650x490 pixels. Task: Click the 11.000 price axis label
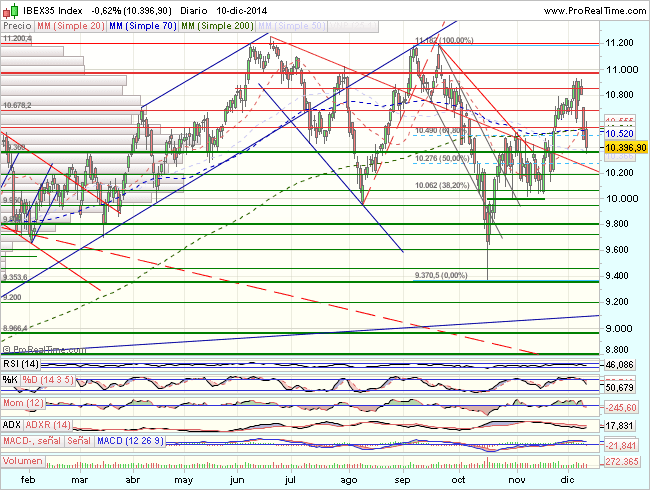click(622, 70)
